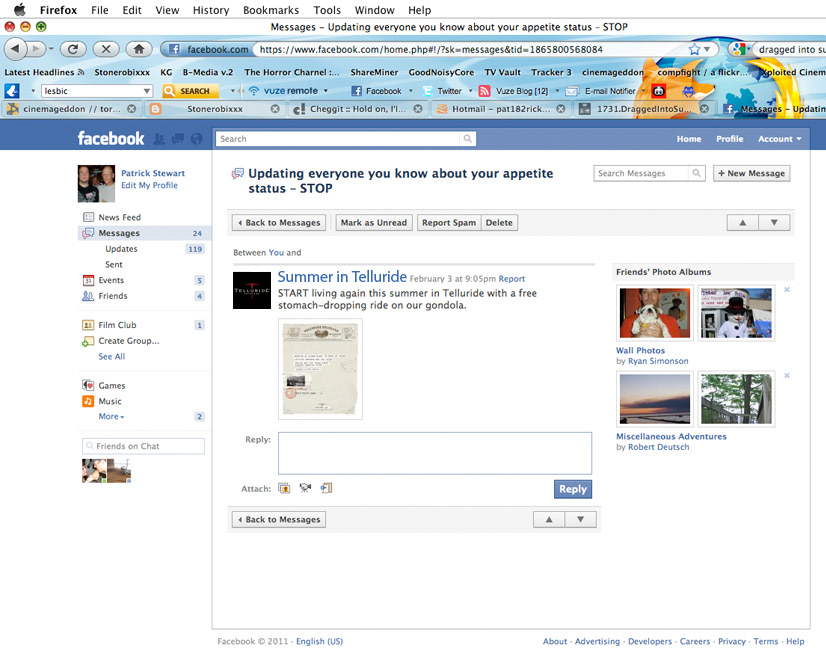Click the Privacy footer link
Image resolution: width=826 pixels, height=654 pixels.
732,641
